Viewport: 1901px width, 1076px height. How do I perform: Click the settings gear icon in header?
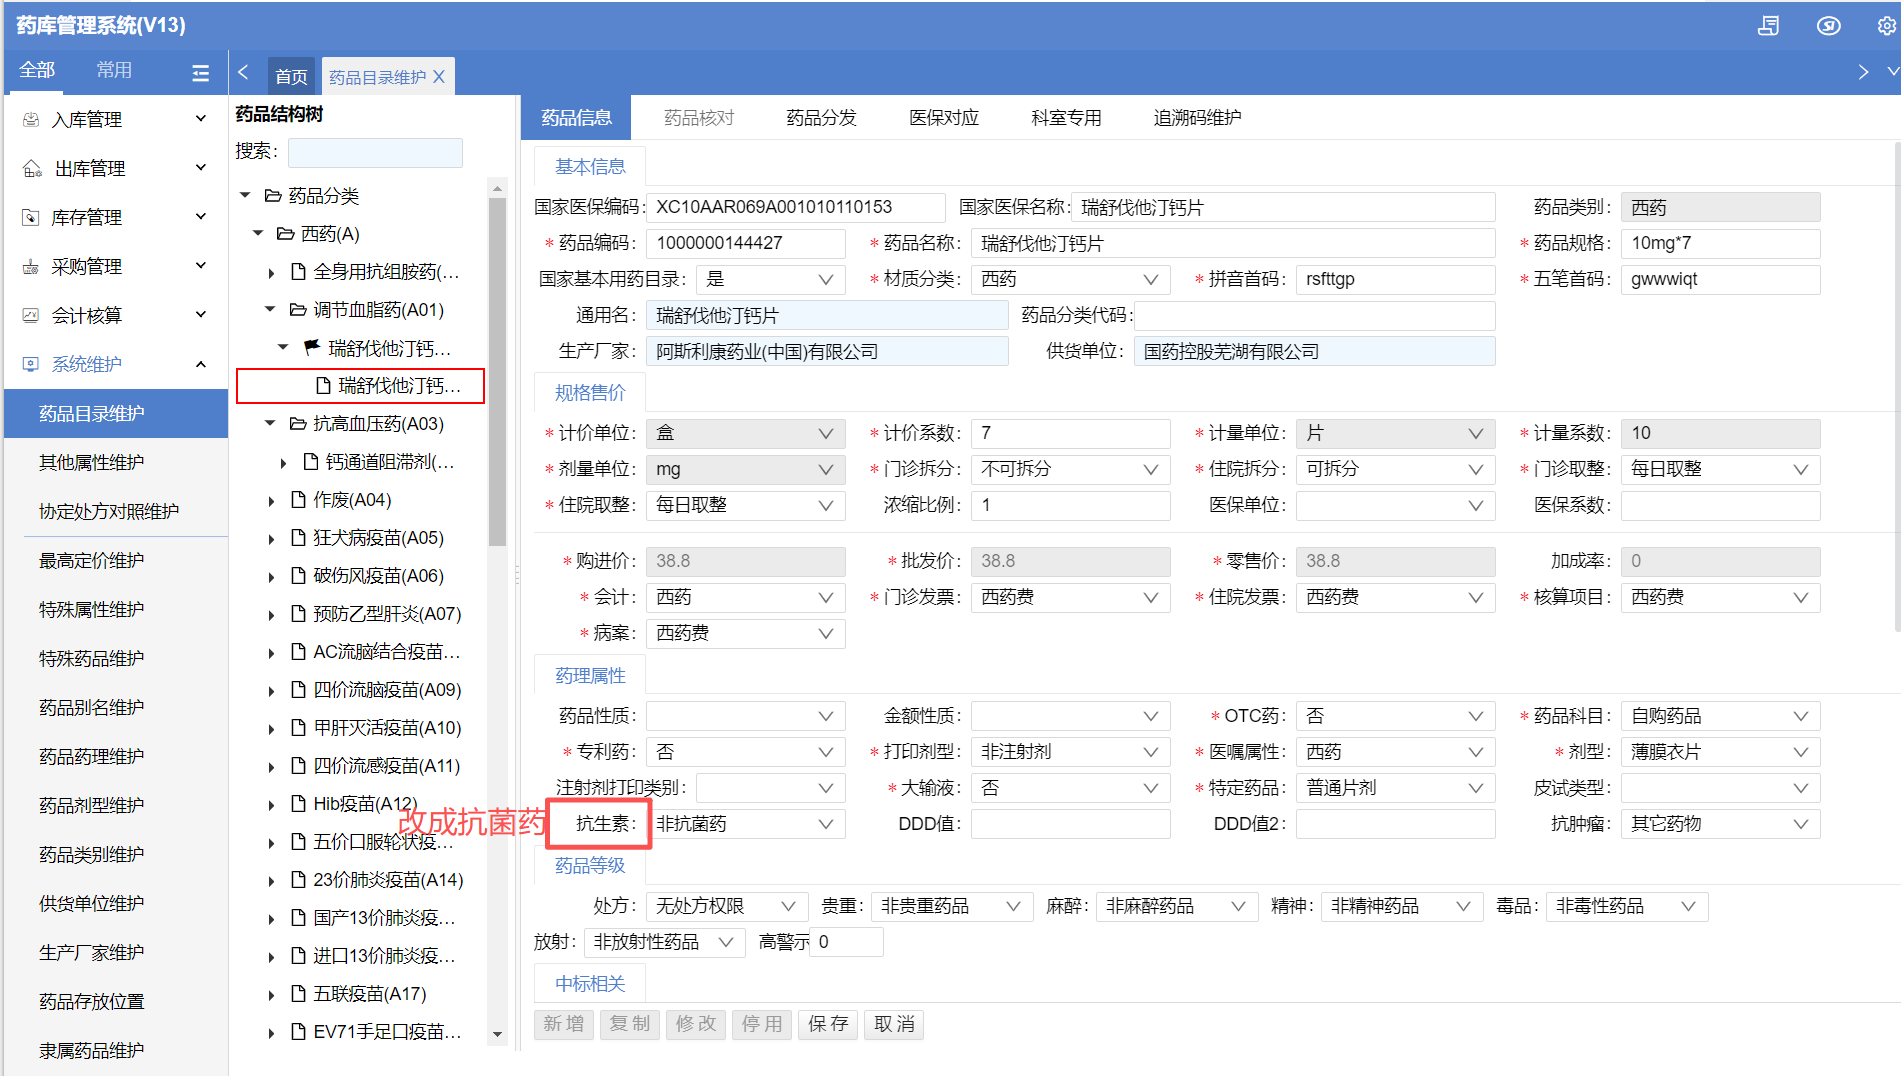[x=1886, y=26]
